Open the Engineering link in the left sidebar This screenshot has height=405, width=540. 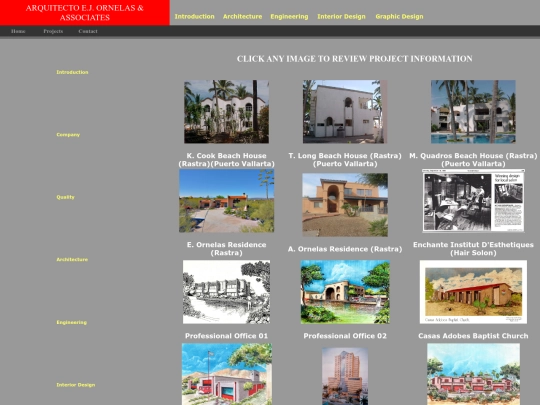click(x=72, y=322)
